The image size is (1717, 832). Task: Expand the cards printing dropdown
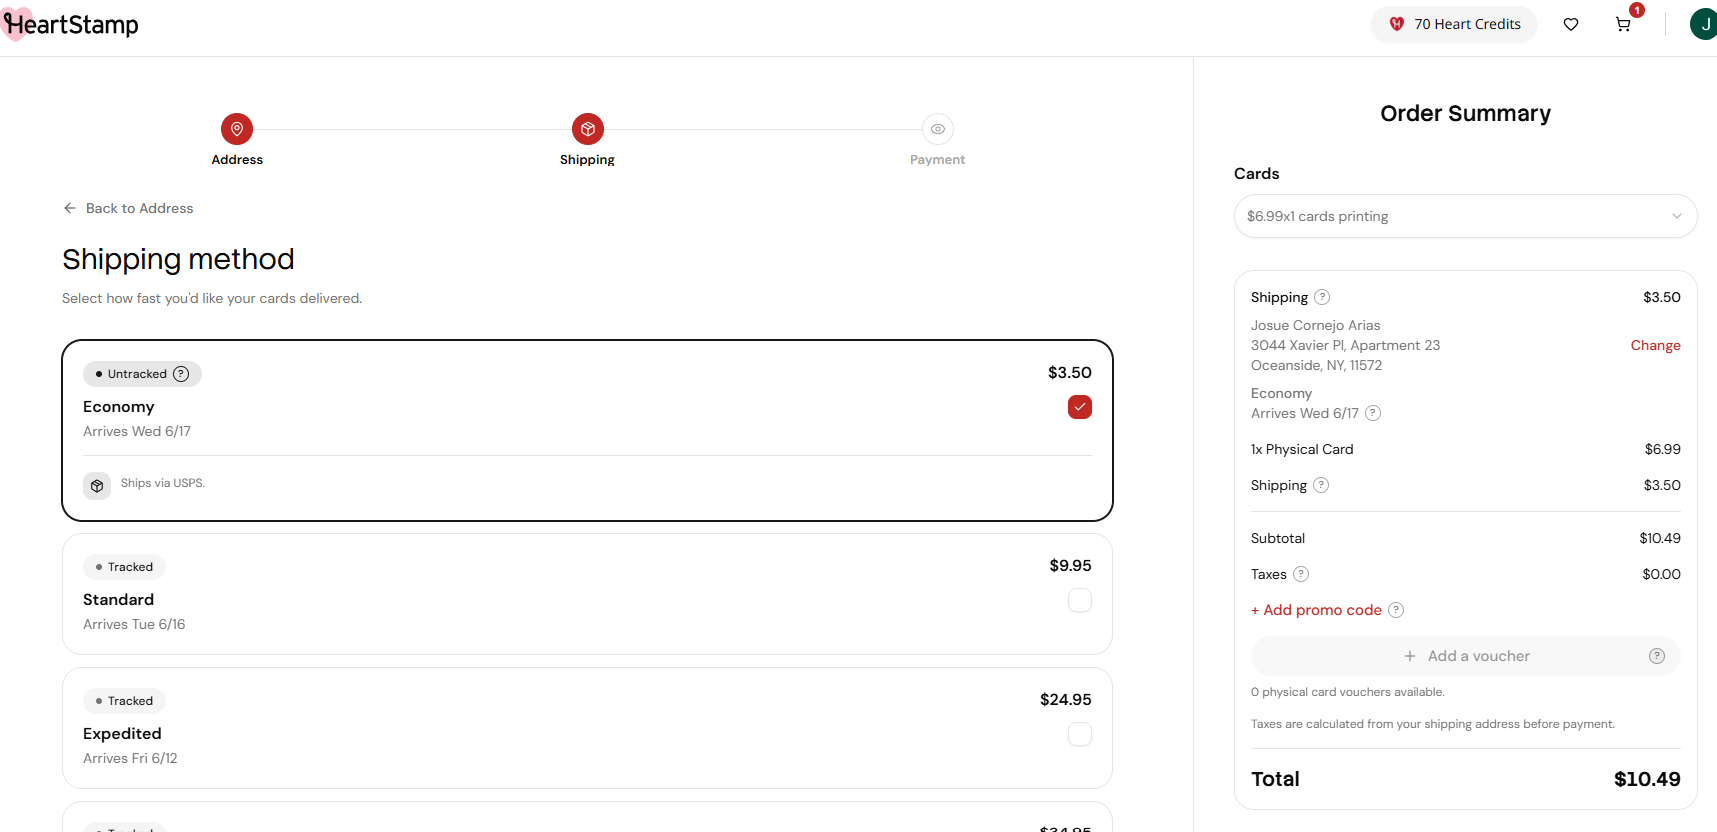[1466, 216]
